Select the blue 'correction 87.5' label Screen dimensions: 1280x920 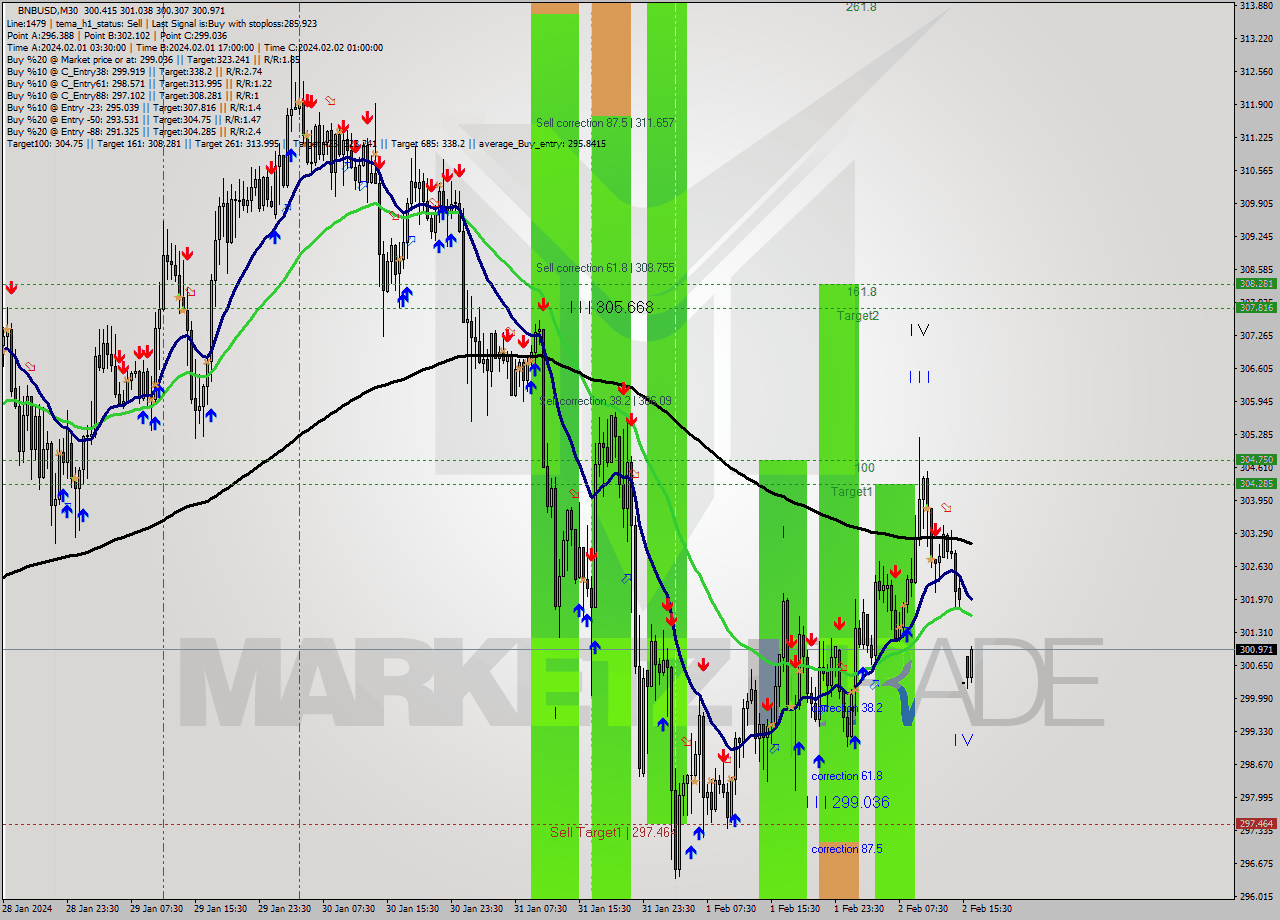pos(847,849)
